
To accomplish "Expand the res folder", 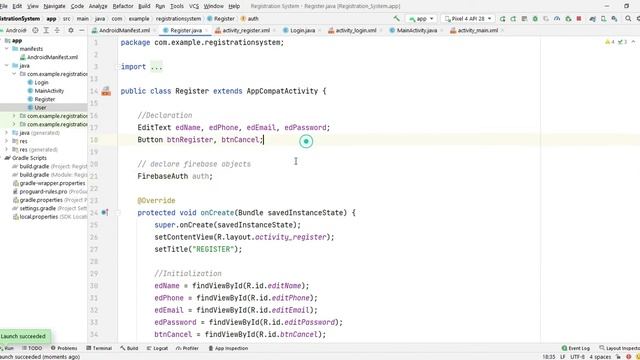I will [x=7, y=141].
